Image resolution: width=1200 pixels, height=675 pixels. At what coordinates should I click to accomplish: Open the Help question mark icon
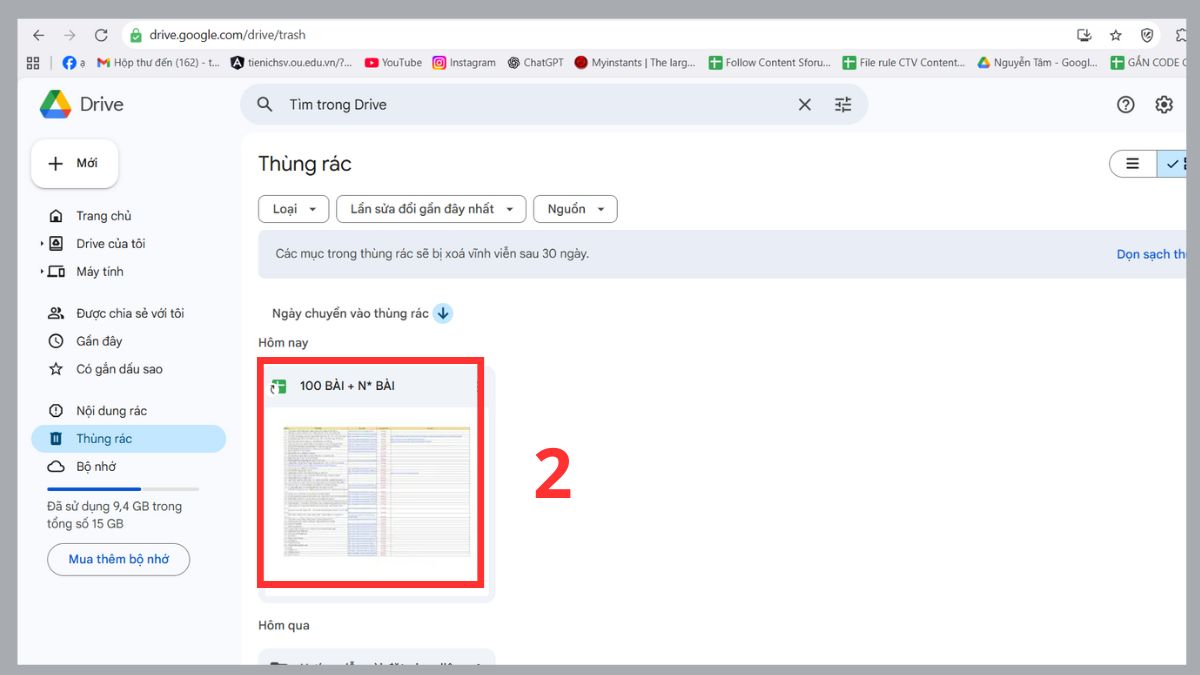point(1126,104)
